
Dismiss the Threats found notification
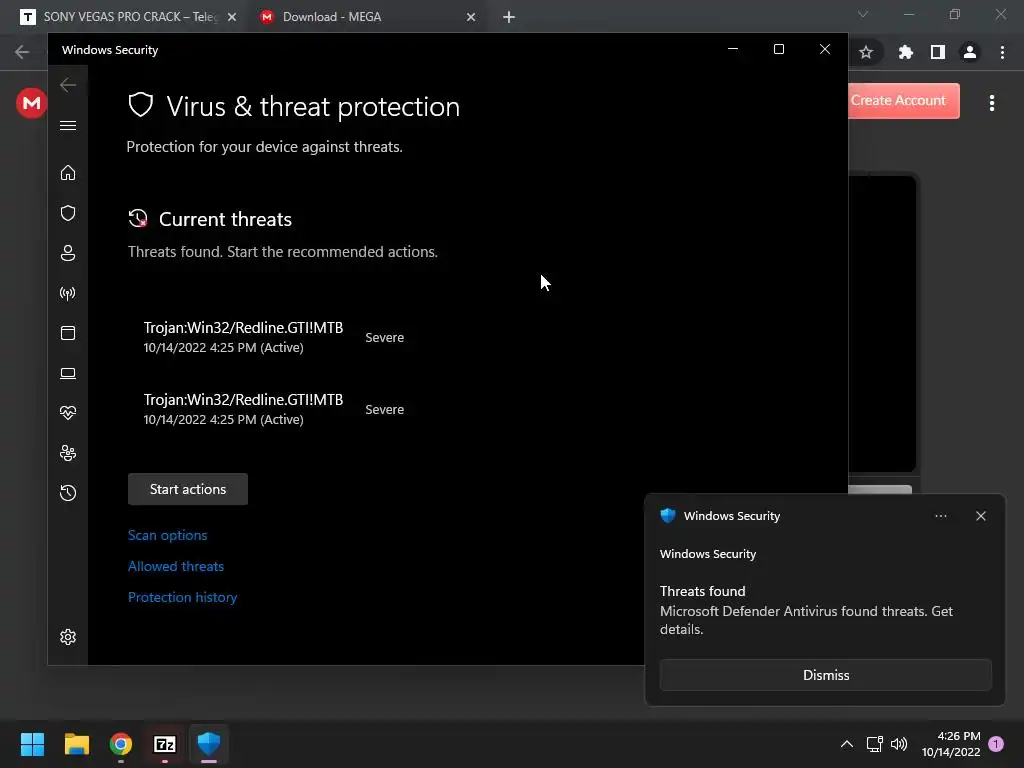[x=825, y=675]
